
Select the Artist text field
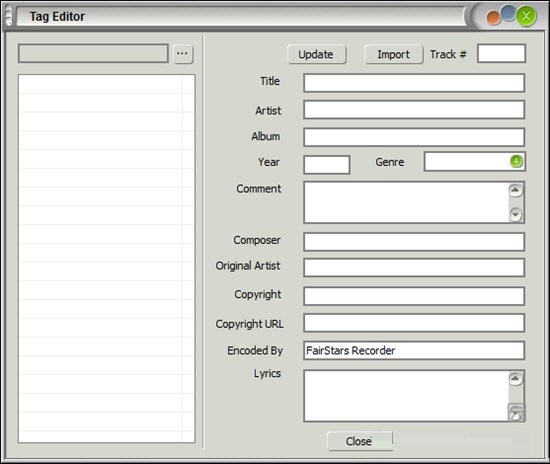pos(414,110)
